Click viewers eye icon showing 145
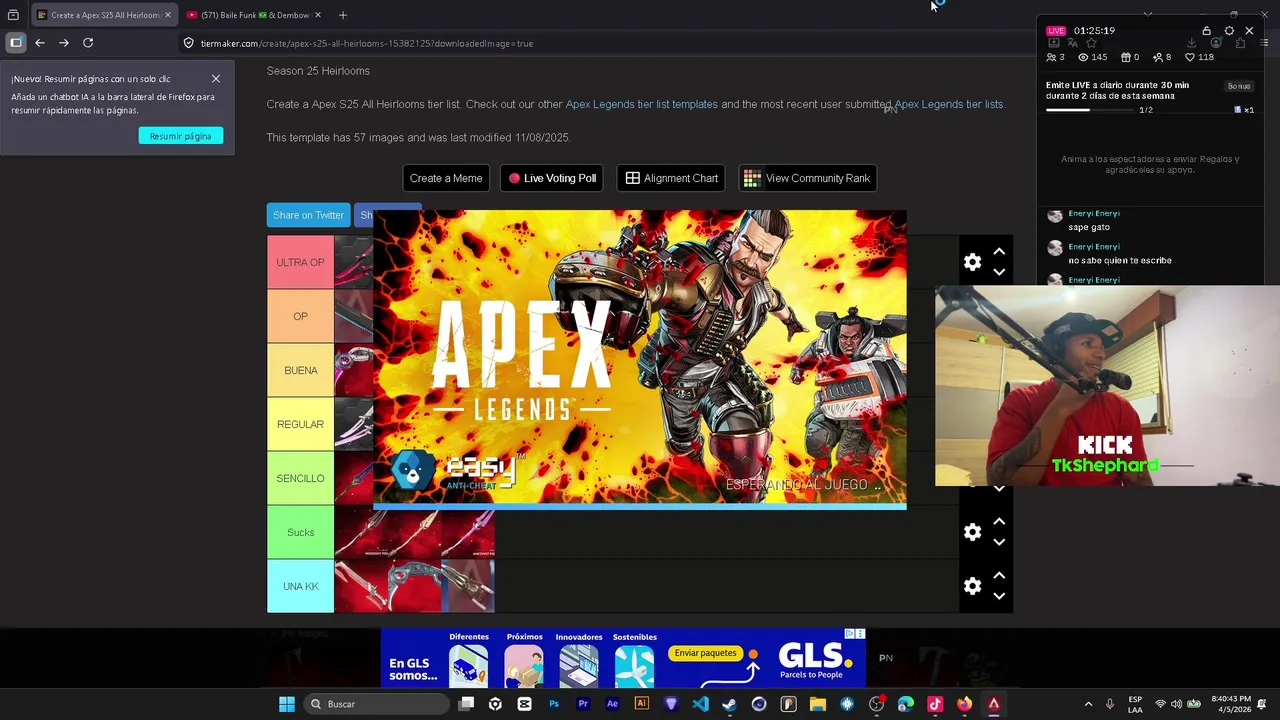 coord(1083,57)
